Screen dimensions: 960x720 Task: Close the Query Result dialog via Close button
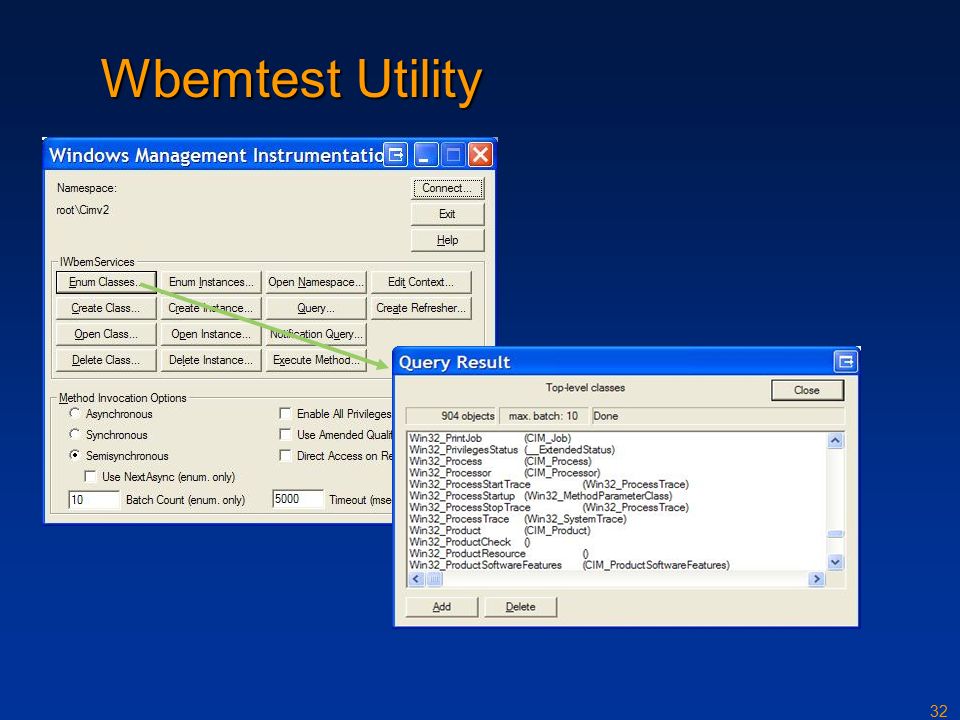tap(807, 390)
